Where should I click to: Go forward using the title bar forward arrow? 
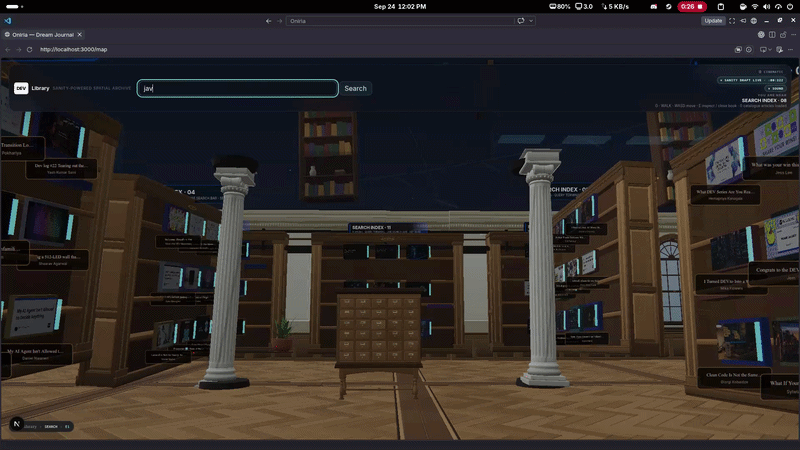pyautogui.click(x=280, y=21)
